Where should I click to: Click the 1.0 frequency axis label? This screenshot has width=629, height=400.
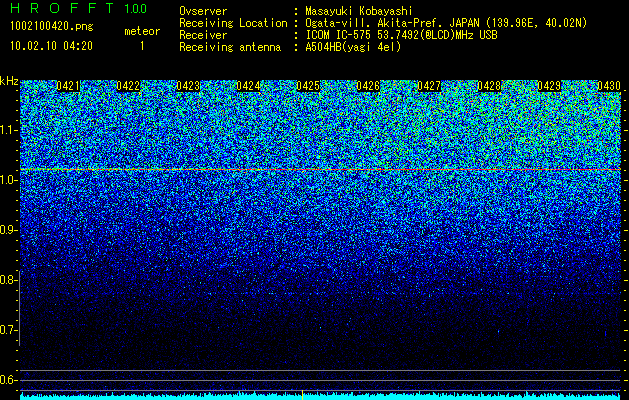click(7, 181)
